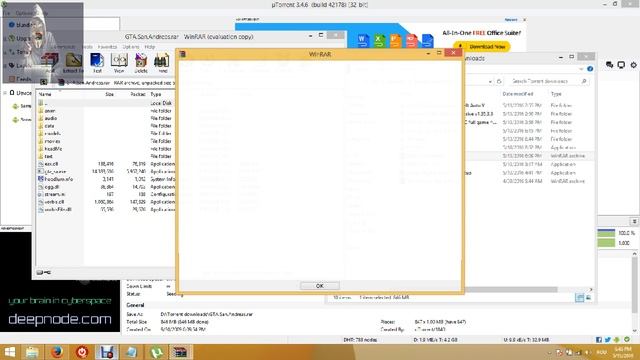Open the Favorites menu in WinRAR
Screen dimensions: 640x360
tap(108, 47)
